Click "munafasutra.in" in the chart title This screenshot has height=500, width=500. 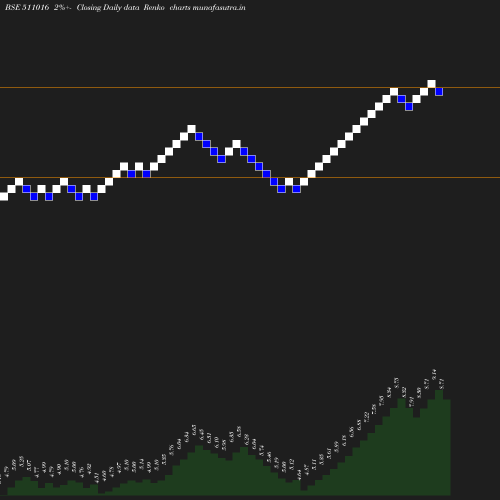click(219, 7)
